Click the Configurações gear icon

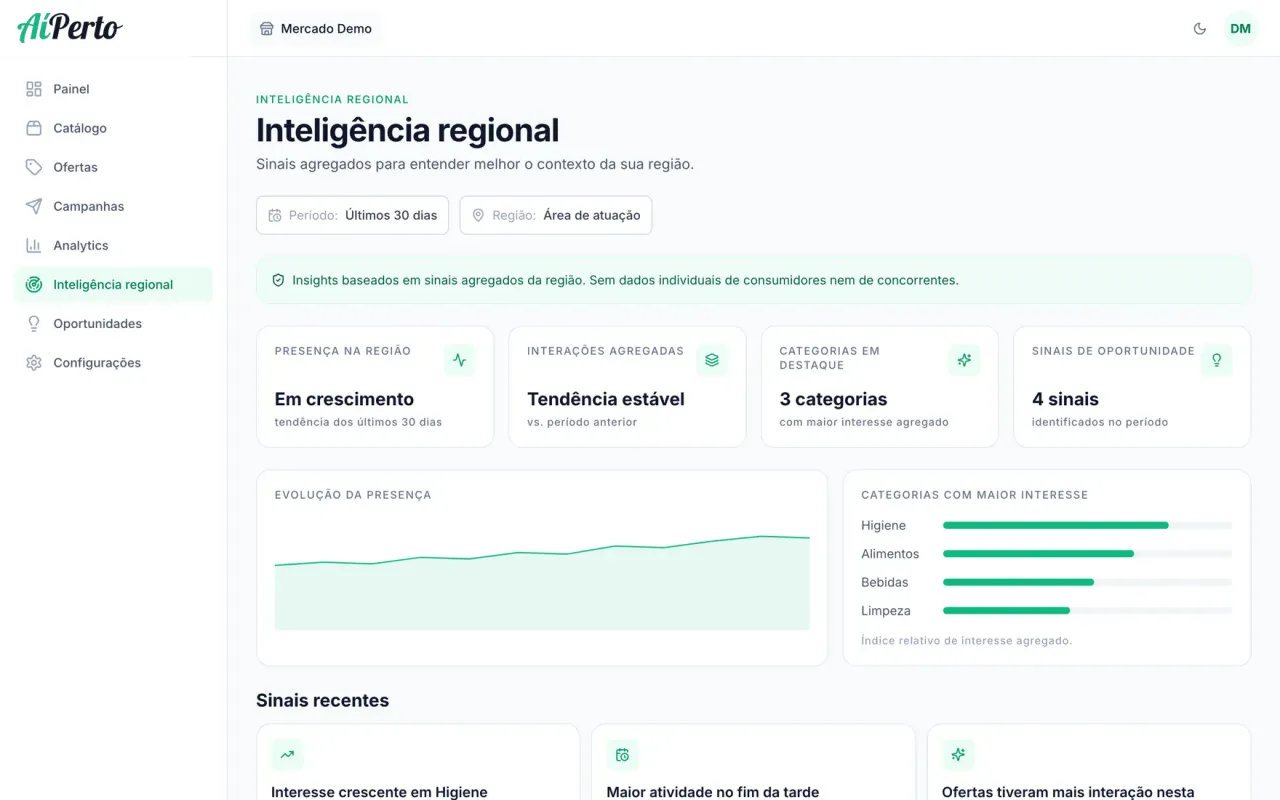tap(34, 362)
